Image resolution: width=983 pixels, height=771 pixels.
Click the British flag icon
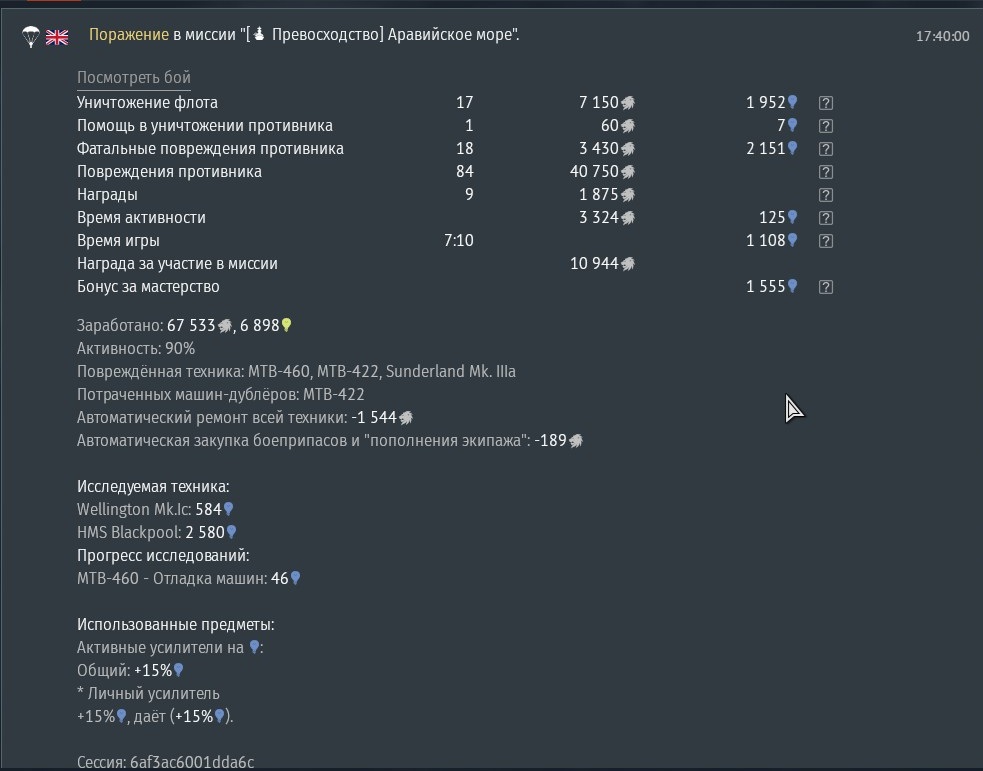tap(57, 38)
